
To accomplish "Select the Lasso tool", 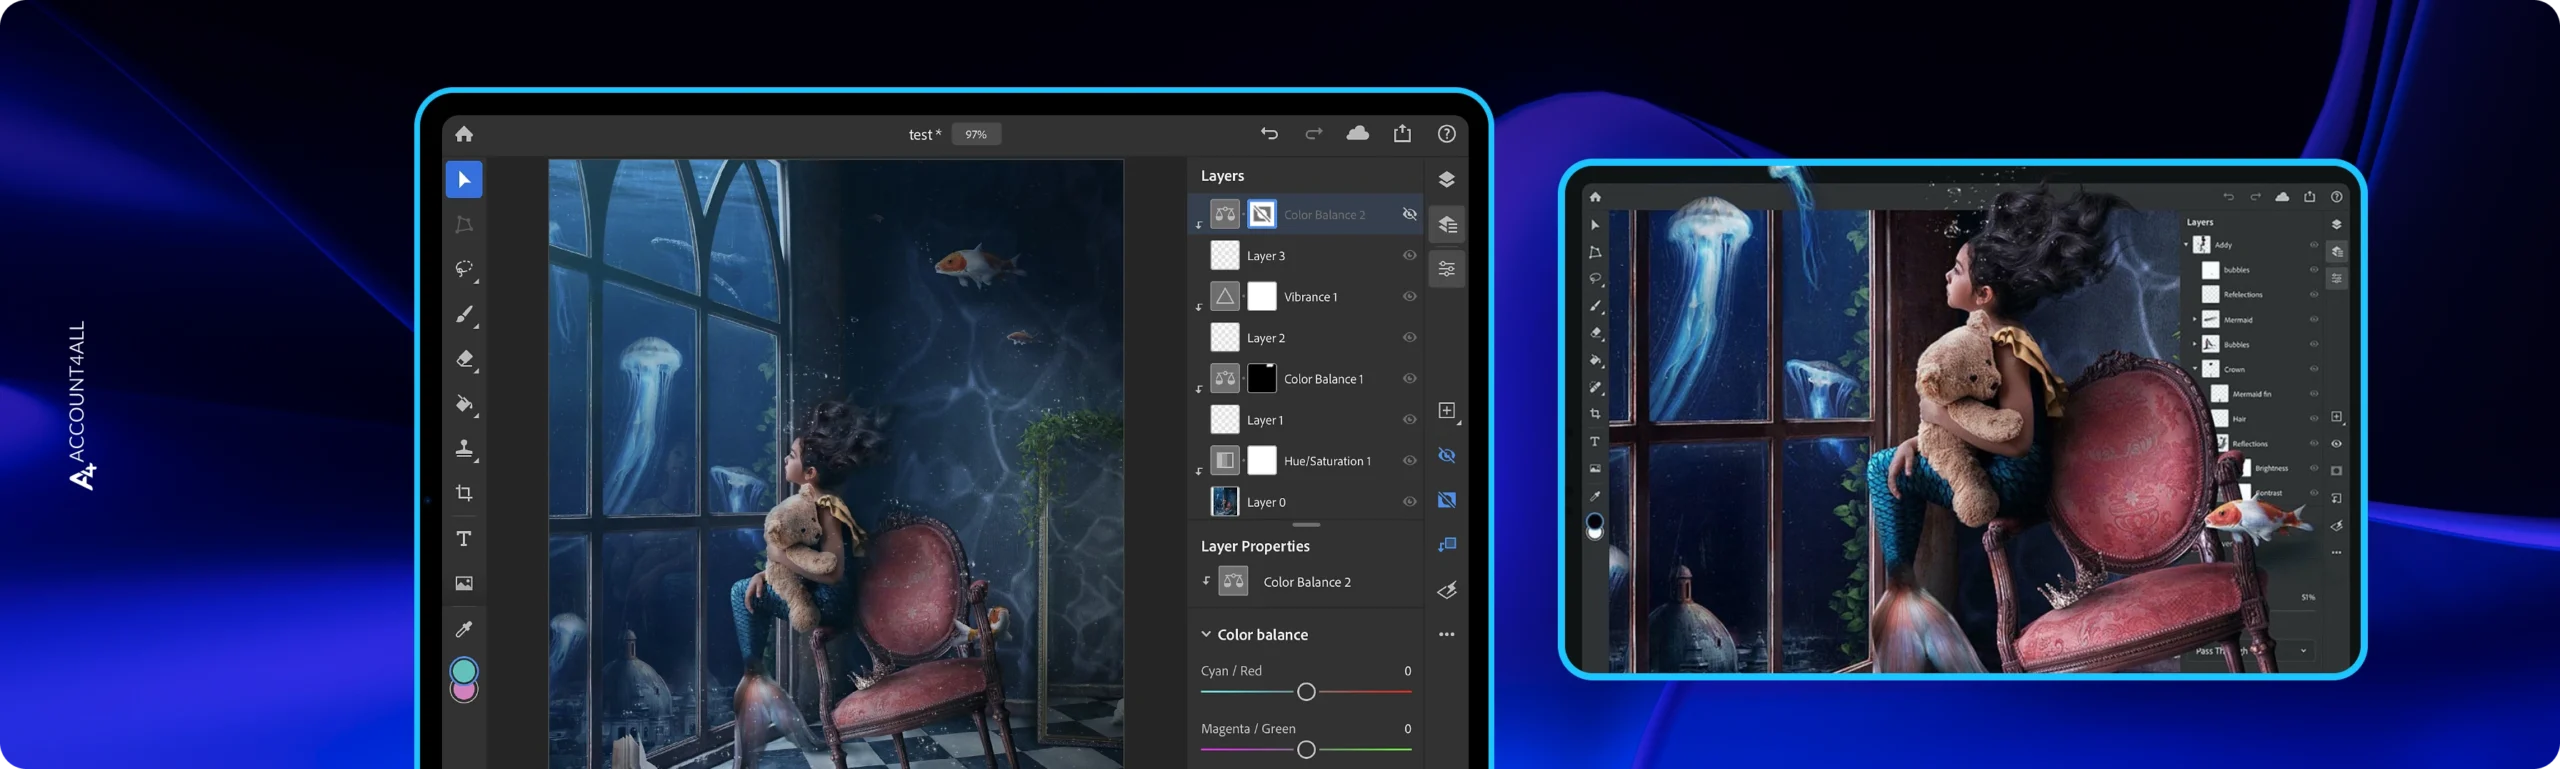I will click(464, 269).
